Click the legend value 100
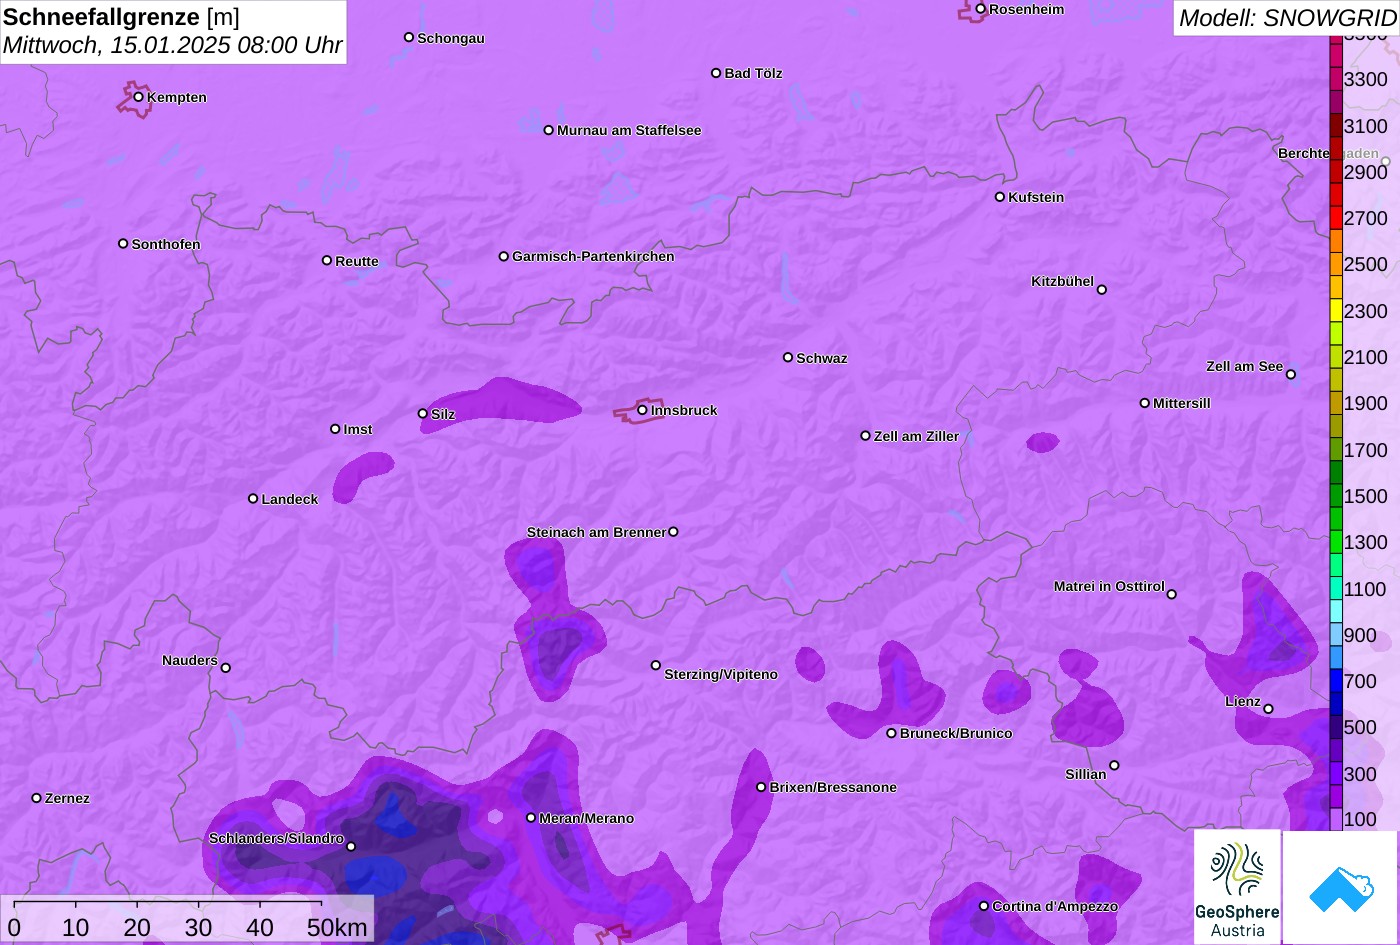The image size is (1400, 945). pos(1360,819)
